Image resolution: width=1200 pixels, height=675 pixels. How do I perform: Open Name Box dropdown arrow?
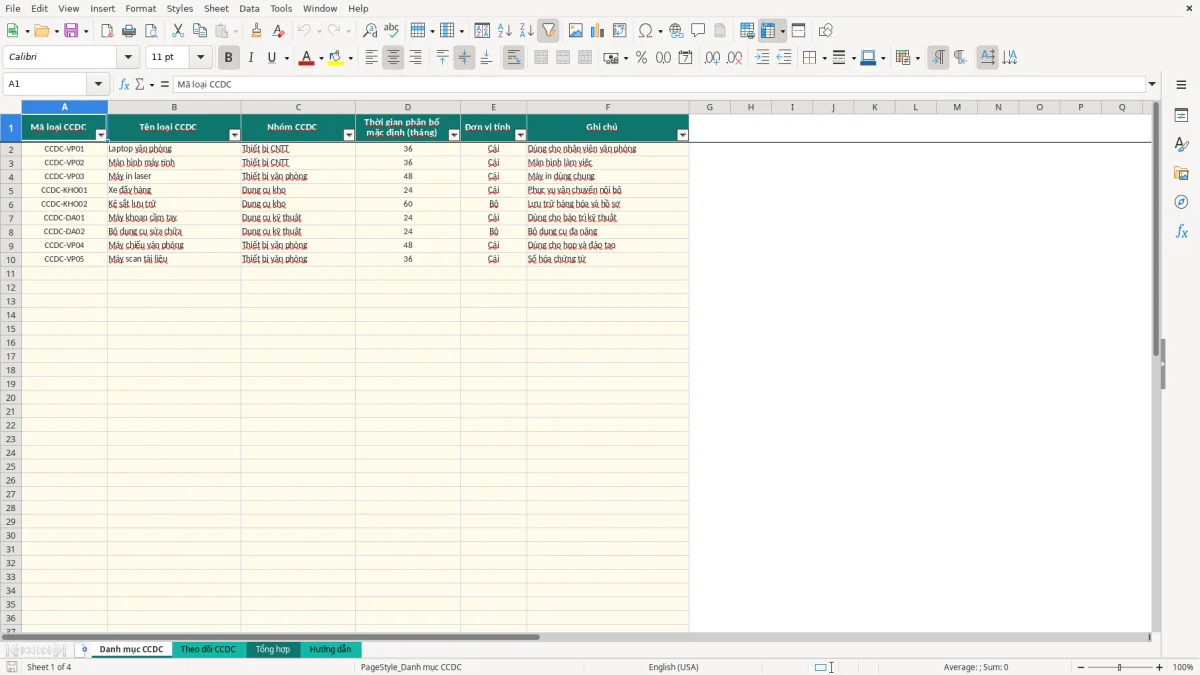(97, 84)
